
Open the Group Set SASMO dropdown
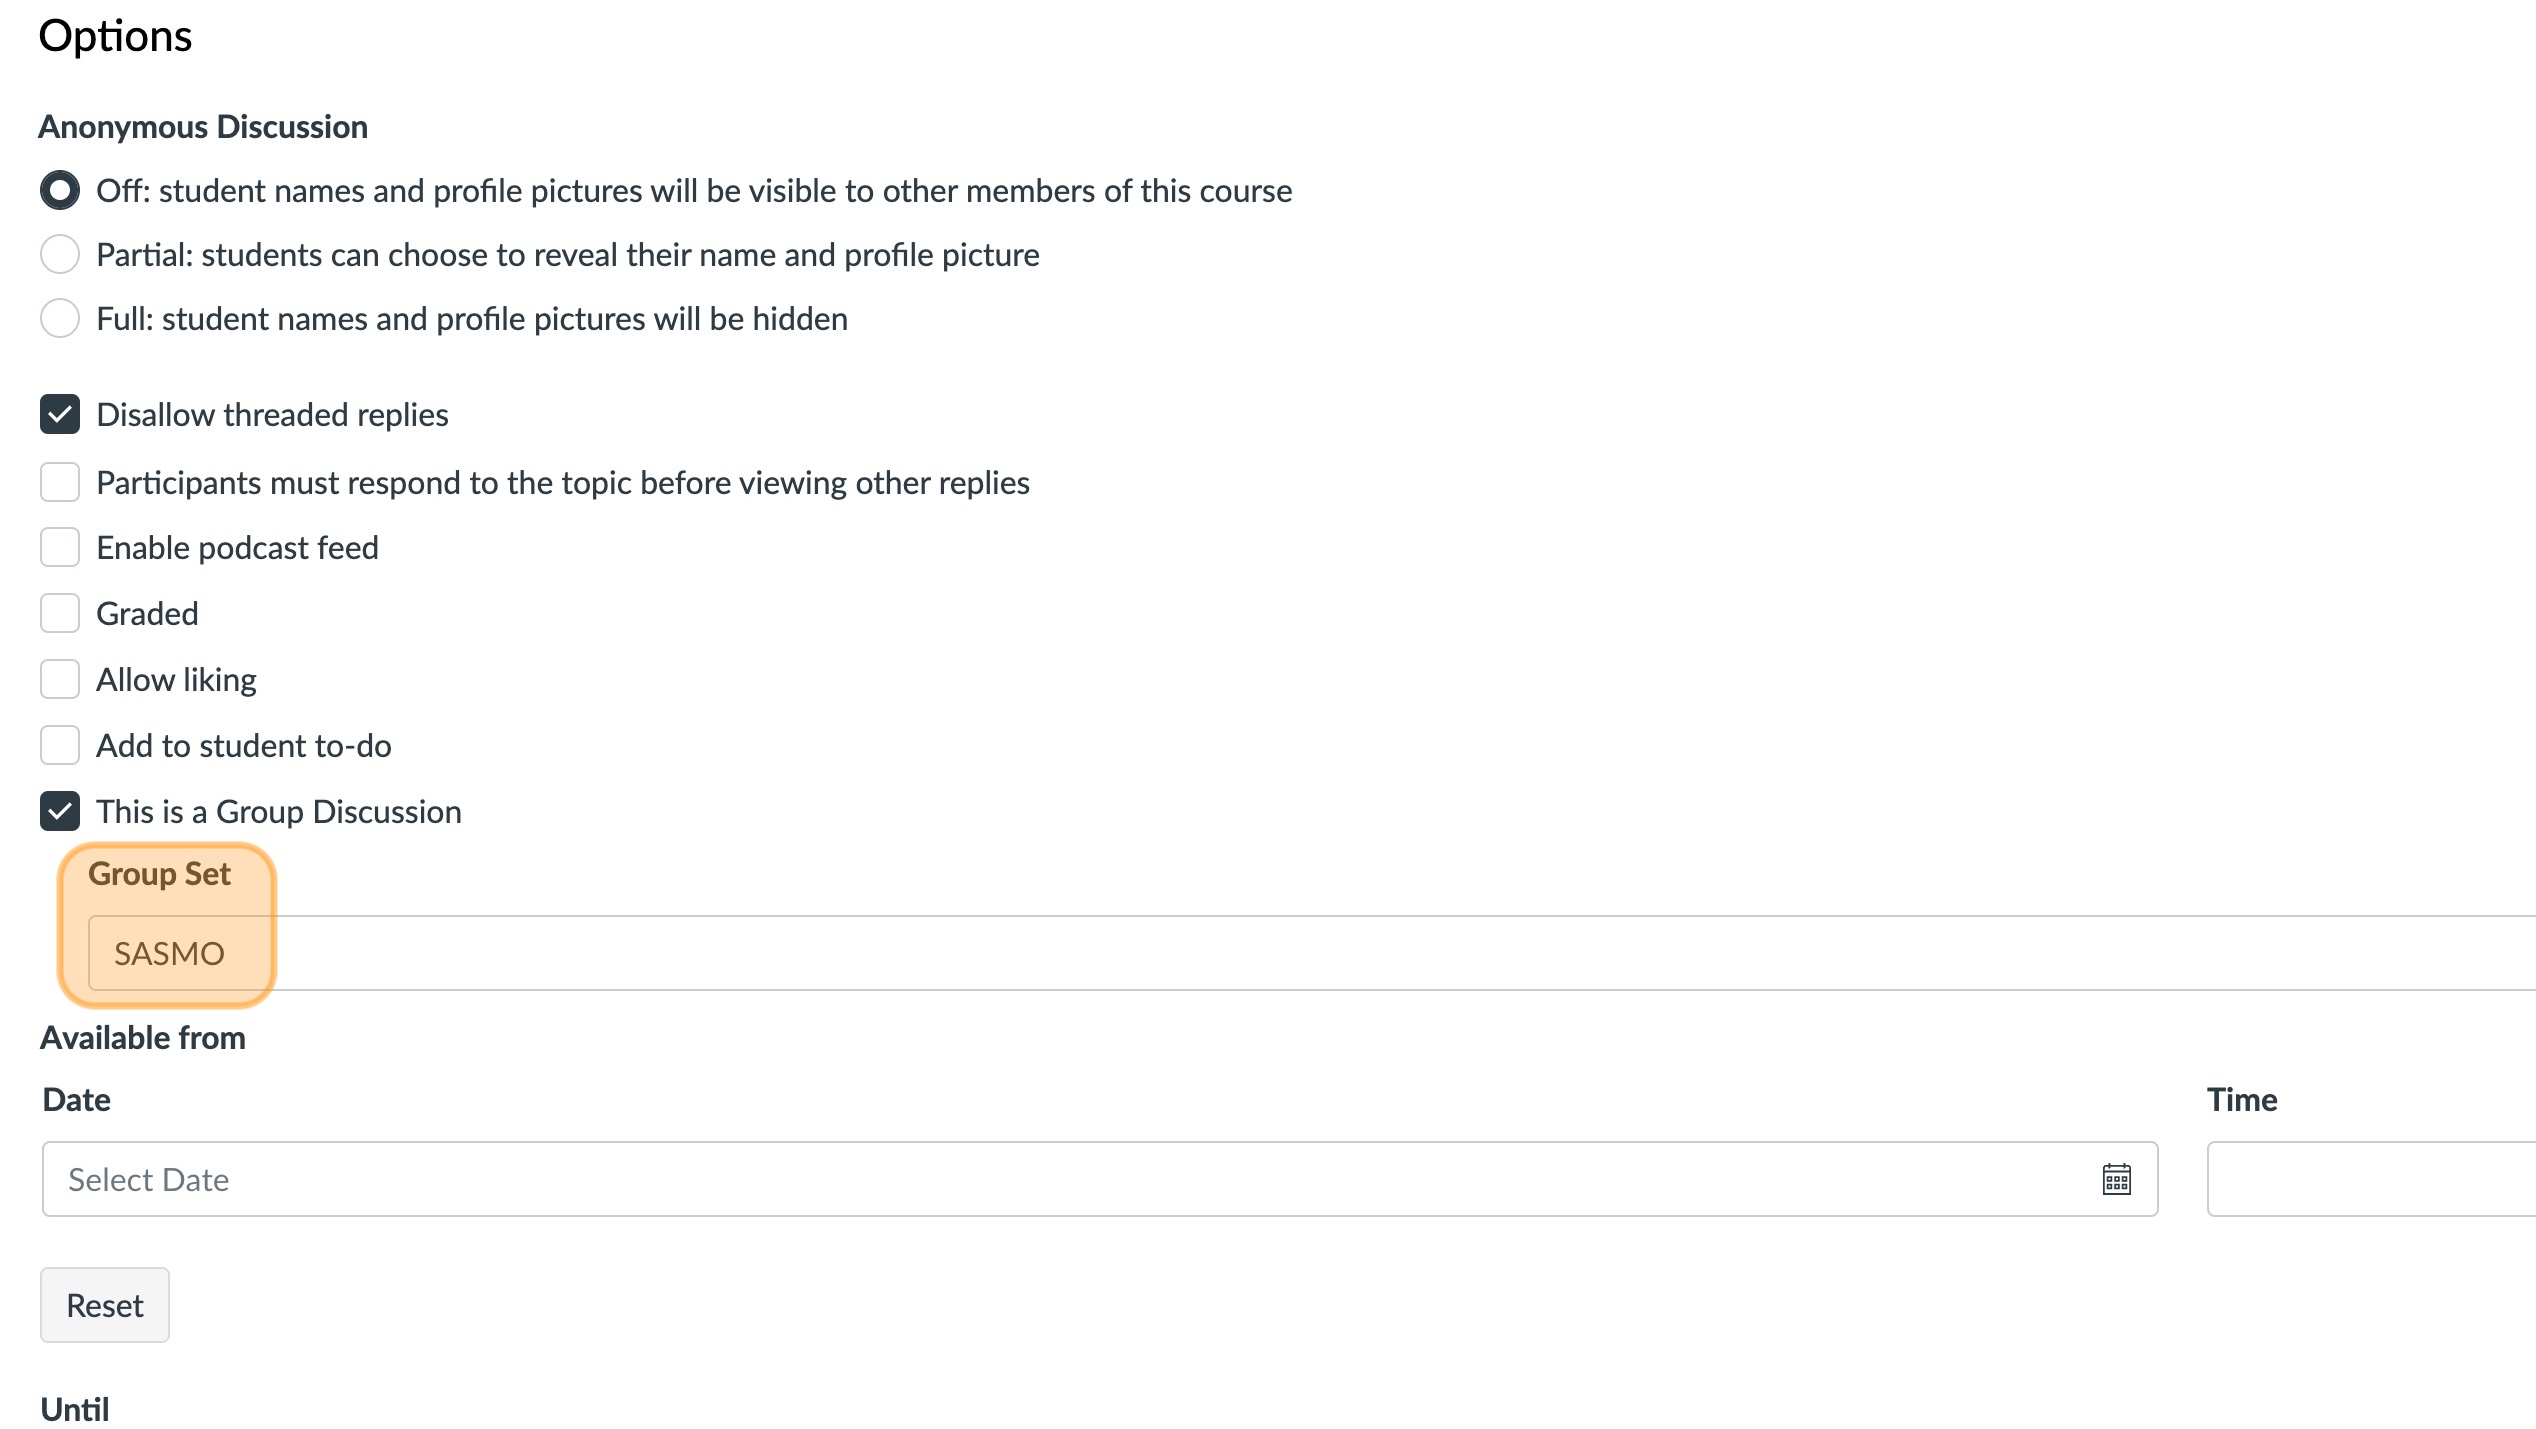coord(1300,953)
